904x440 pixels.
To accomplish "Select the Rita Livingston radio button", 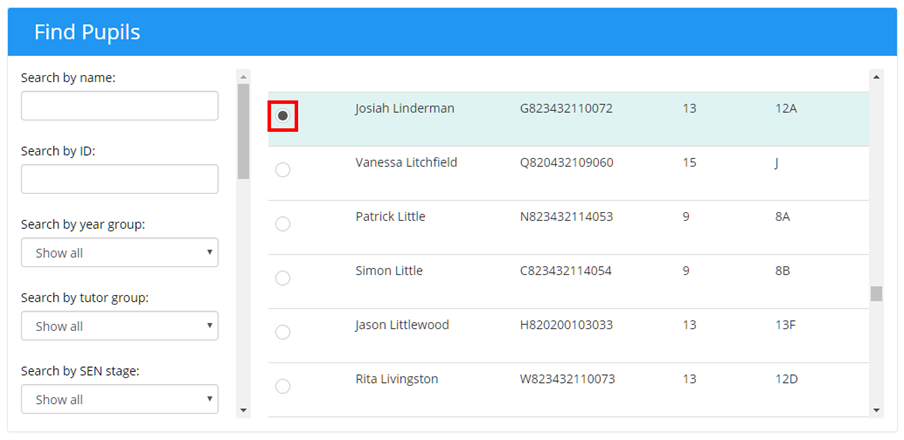I will coord(283,386).
